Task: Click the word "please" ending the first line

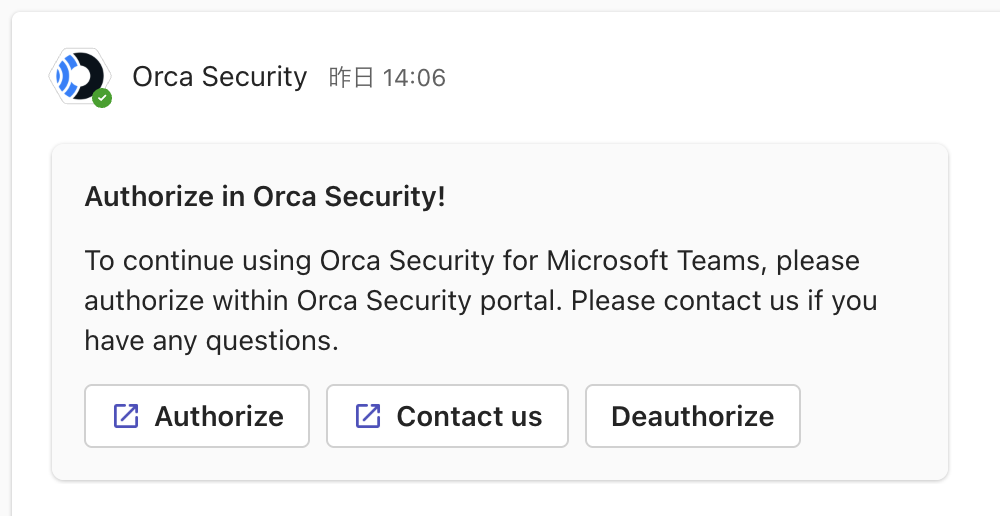Action: click(818, 262)
